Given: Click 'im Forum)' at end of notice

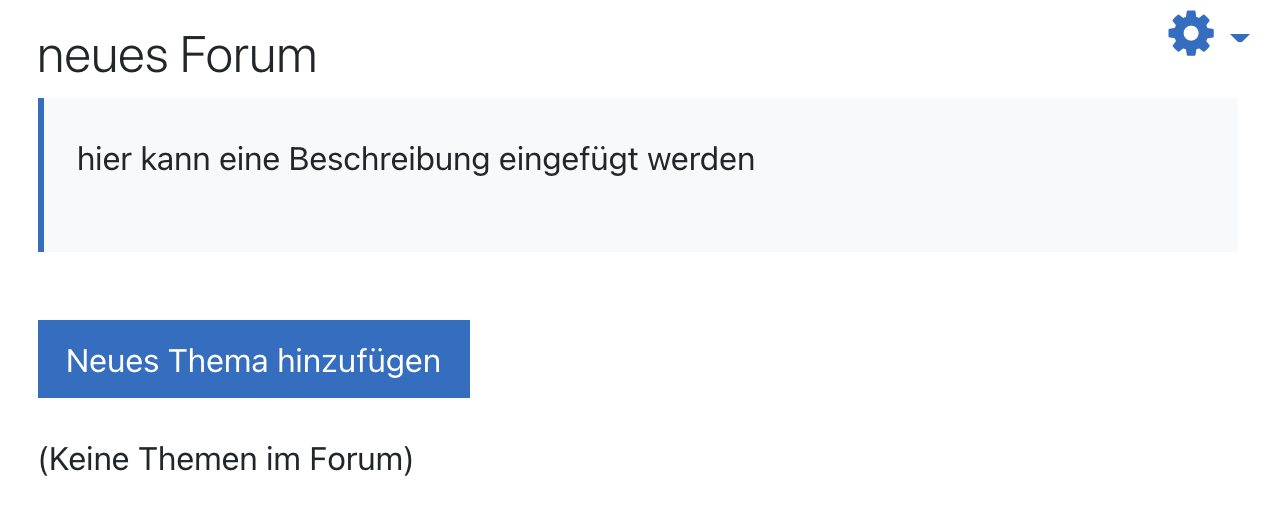Looking at the screenshot, I should click(x=348, y=459).
